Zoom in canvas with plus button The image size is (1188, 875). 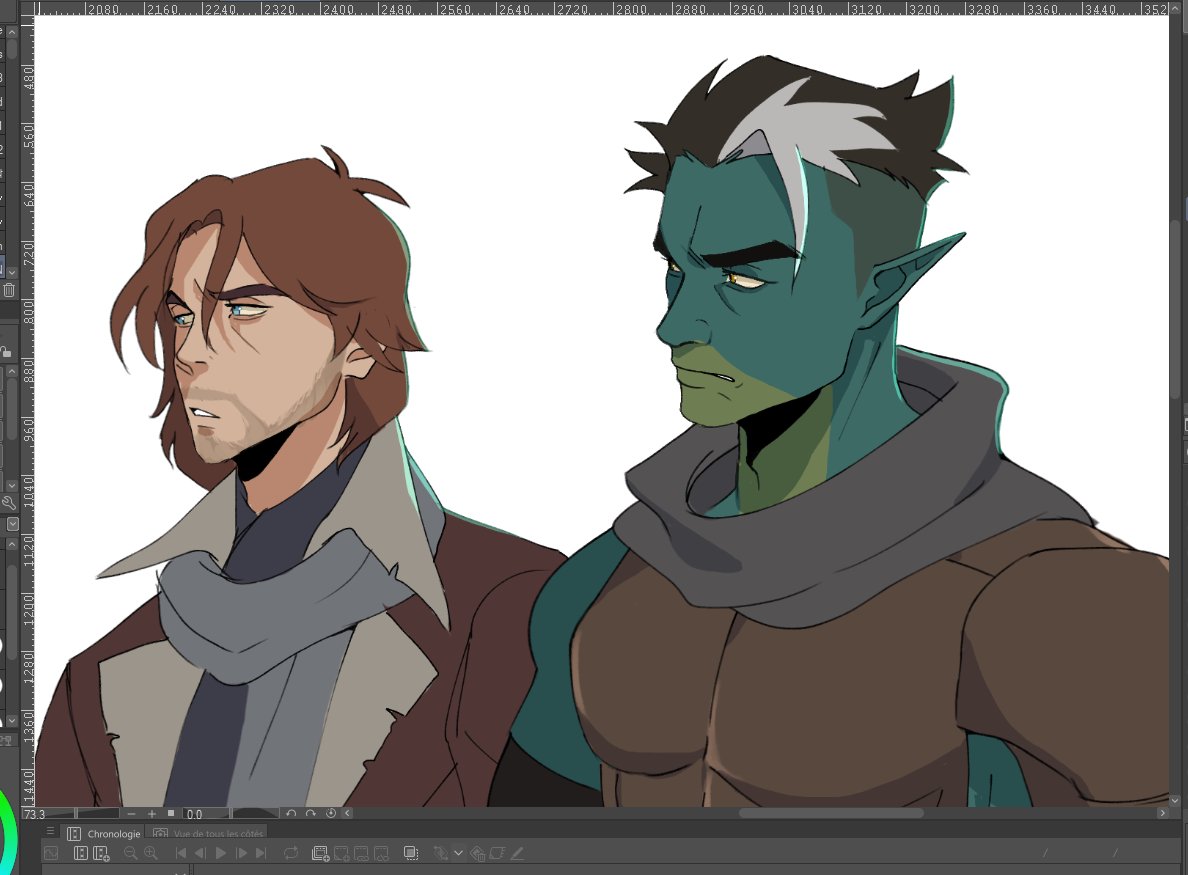click(152, 814)
